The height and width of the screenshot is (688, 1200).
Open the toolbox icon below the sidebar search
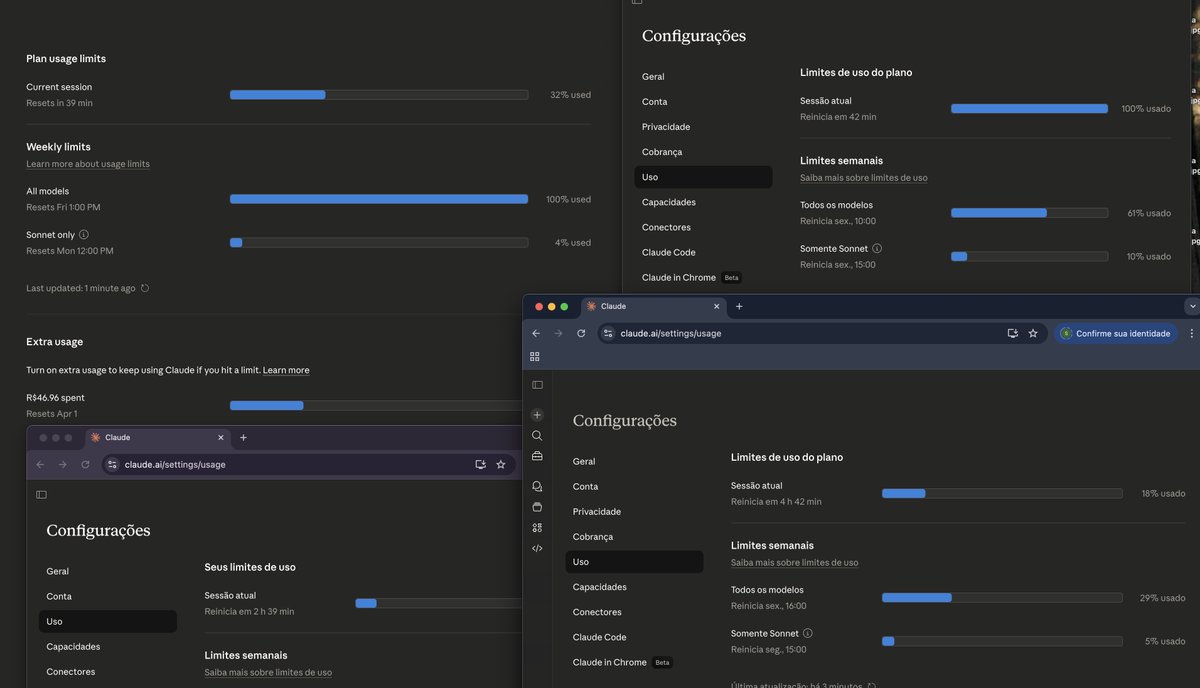click(537, 456)
